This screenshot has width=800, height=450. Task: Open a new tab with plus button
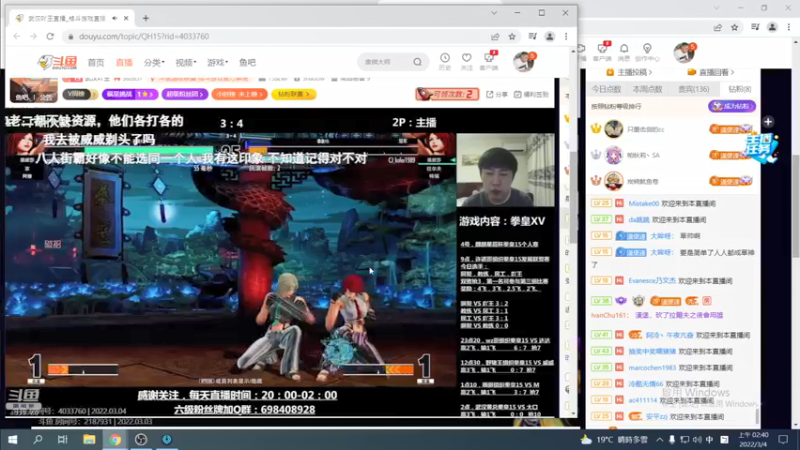click(146, 18)
